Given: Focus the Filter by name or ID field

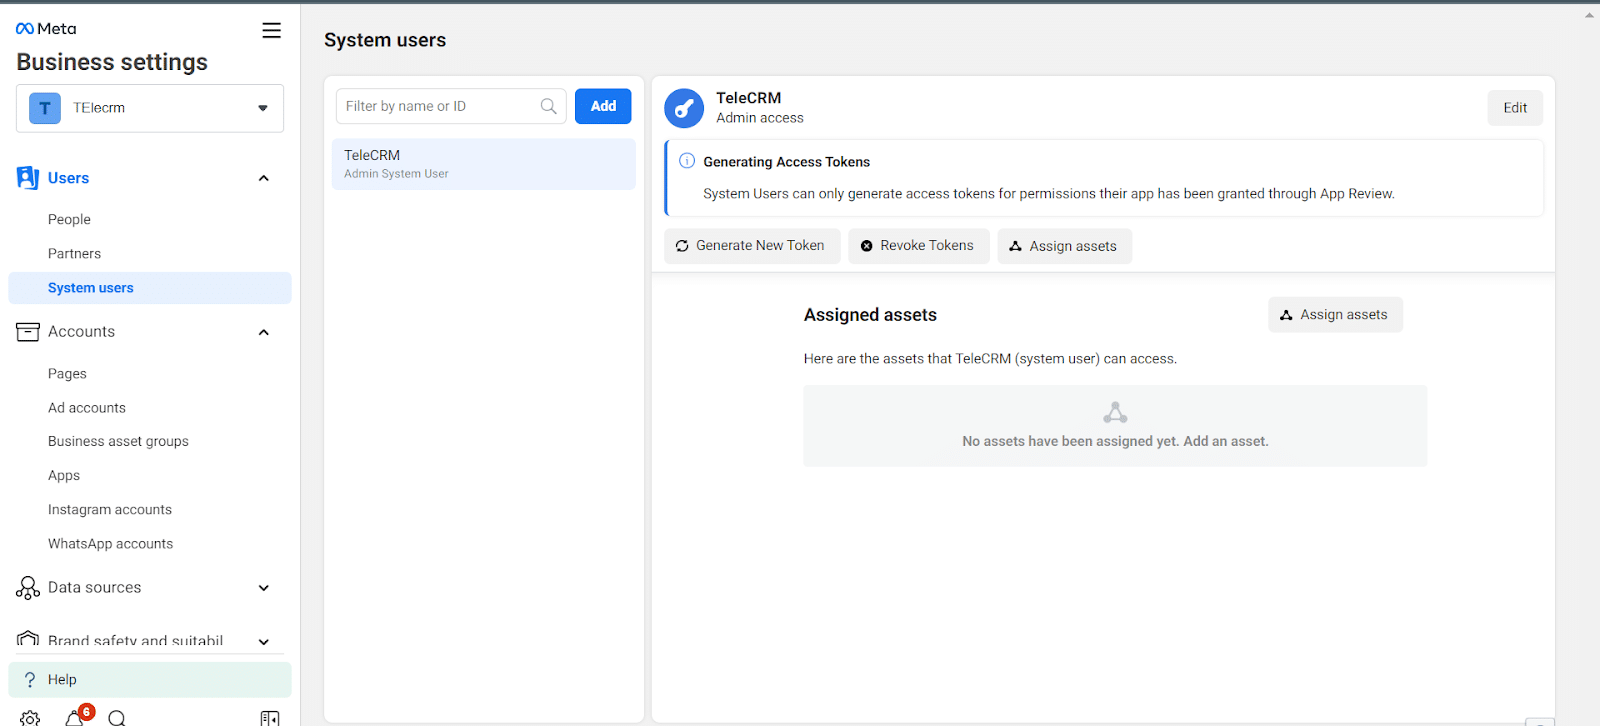Looking at the screenshot, I should tap(451, 106).
